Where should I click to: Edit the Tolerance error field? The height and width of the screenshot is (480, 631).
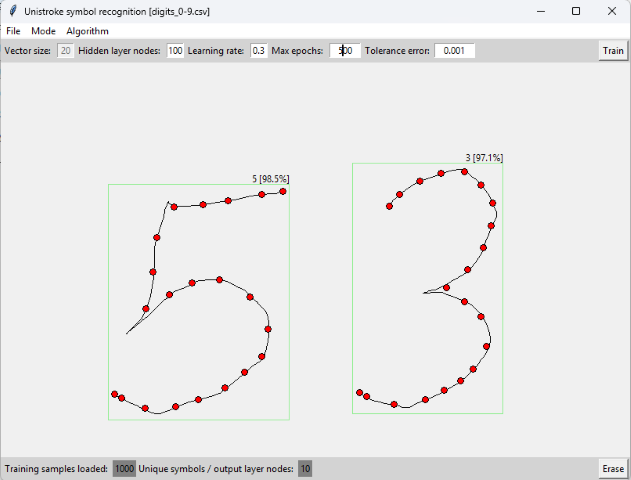[455, 51]
